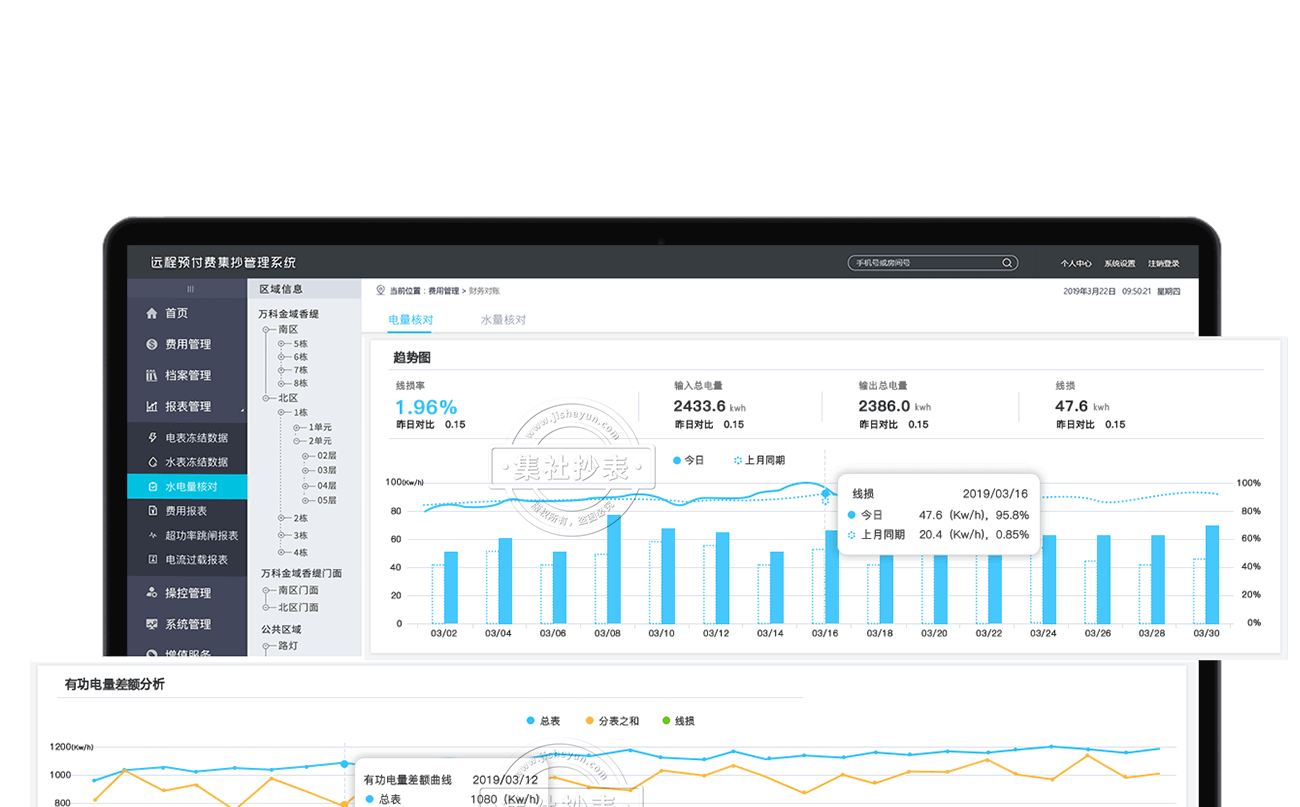
Task: Click the water drop icon for 水表冻结数据
Action: (153, 462)
